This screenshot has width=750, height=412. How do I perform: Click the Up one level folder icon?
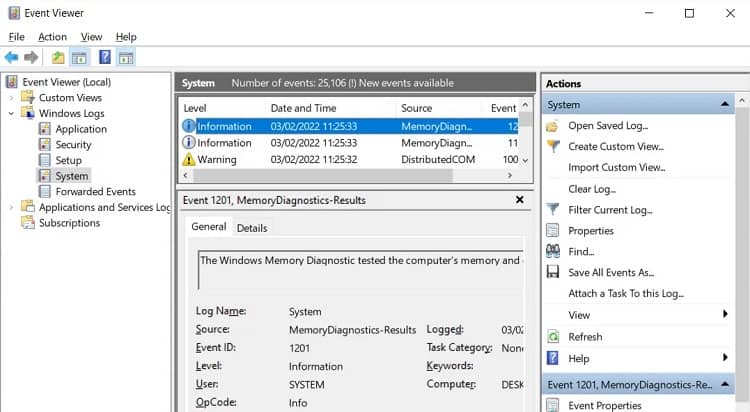coord(58,58)
